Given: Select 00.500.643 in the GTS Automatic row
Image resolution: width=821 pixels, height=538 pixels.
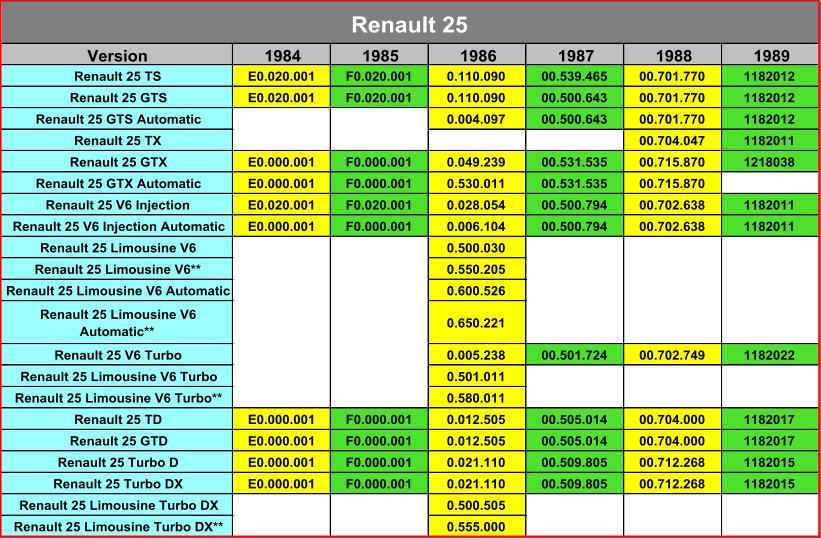Looking at the screenshot, I should pos(574,119).
